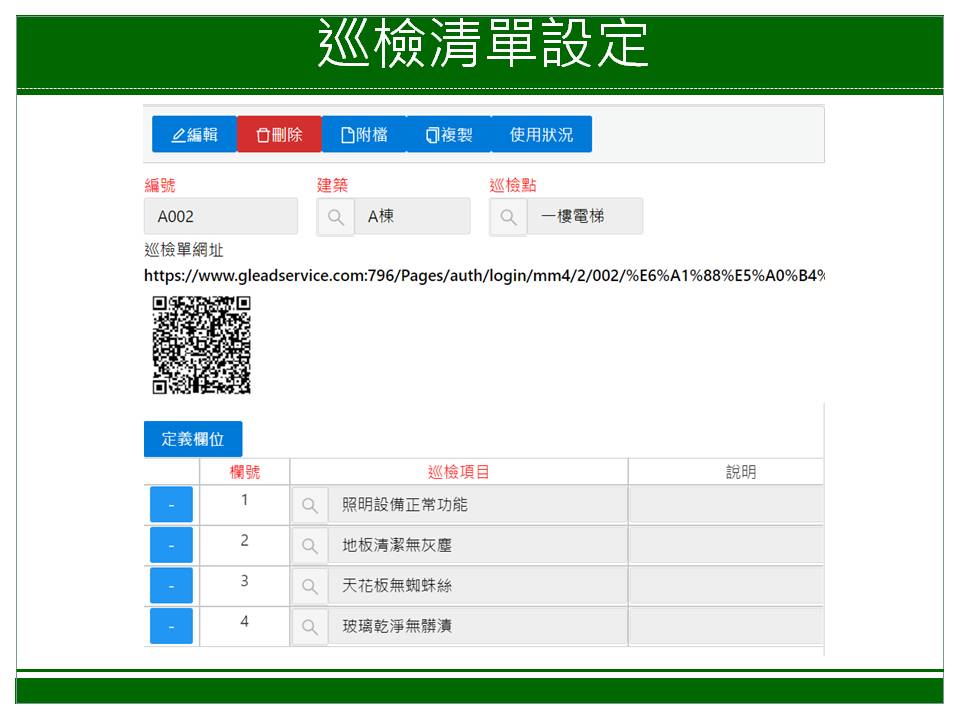This screenshot has width=960, height=720.
Task: Remove row 2 with the minus button
Action: (x=171, y=545)
